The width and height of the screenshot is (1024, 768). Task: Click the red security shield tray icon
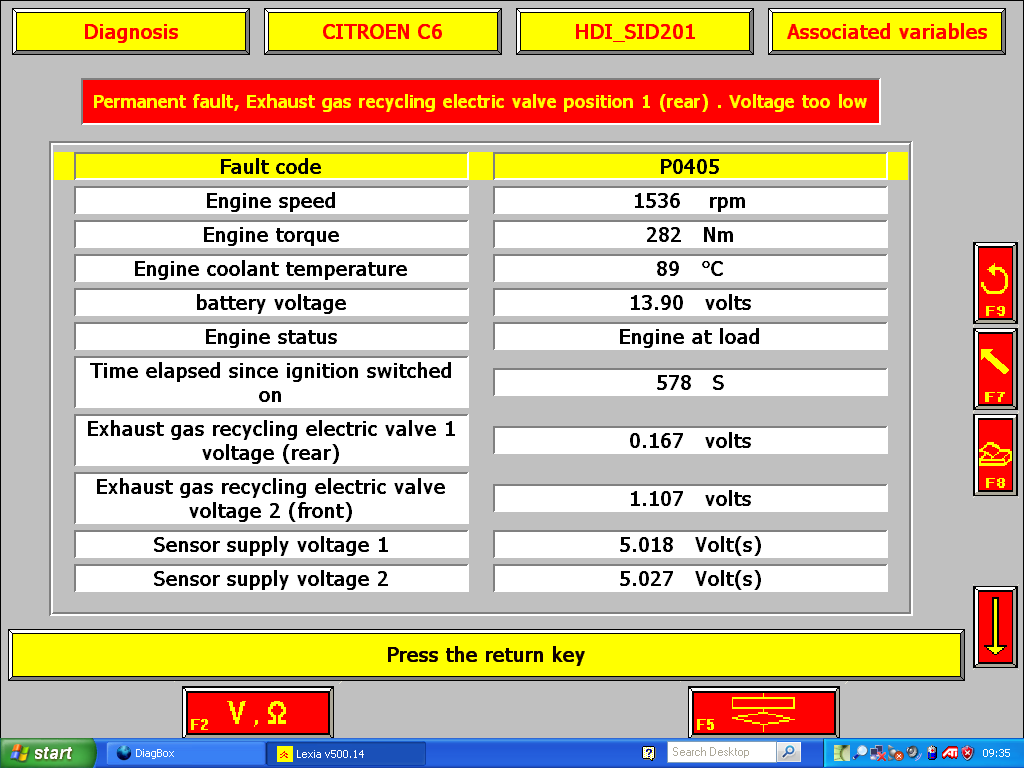(968, 753)
